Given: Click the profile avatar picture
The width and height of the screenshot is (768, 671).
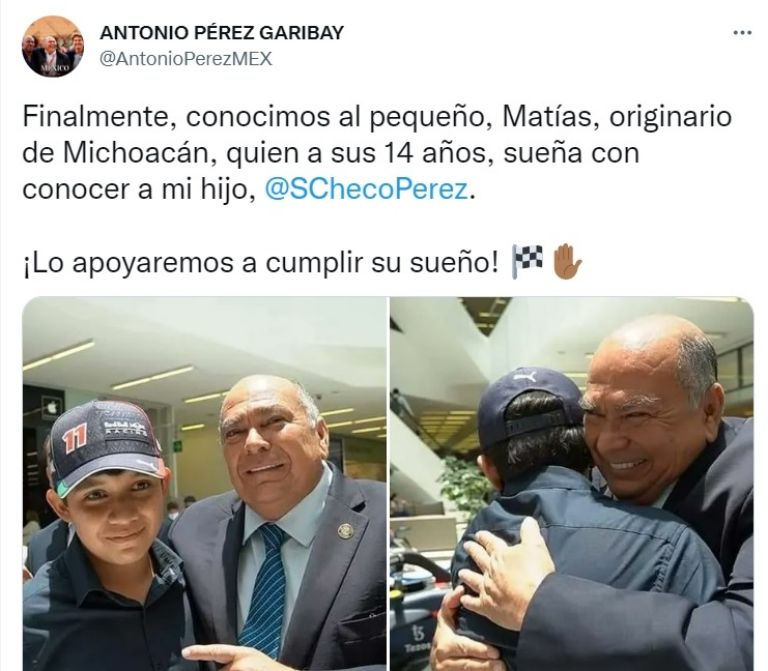Looking at the screenshot, I should click(x=52, y=46).
